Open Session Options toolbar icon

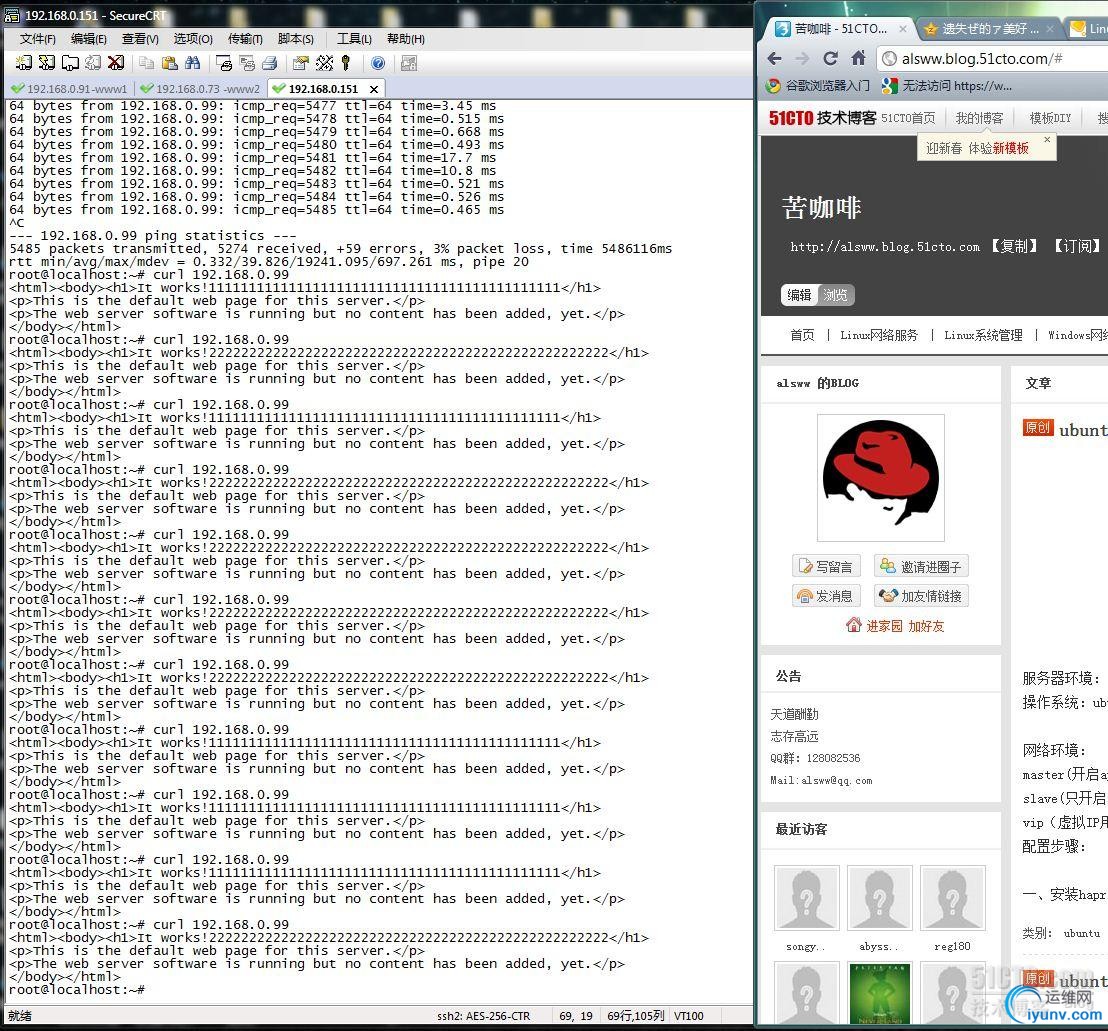pyautogui.click(x=301, y=64)
